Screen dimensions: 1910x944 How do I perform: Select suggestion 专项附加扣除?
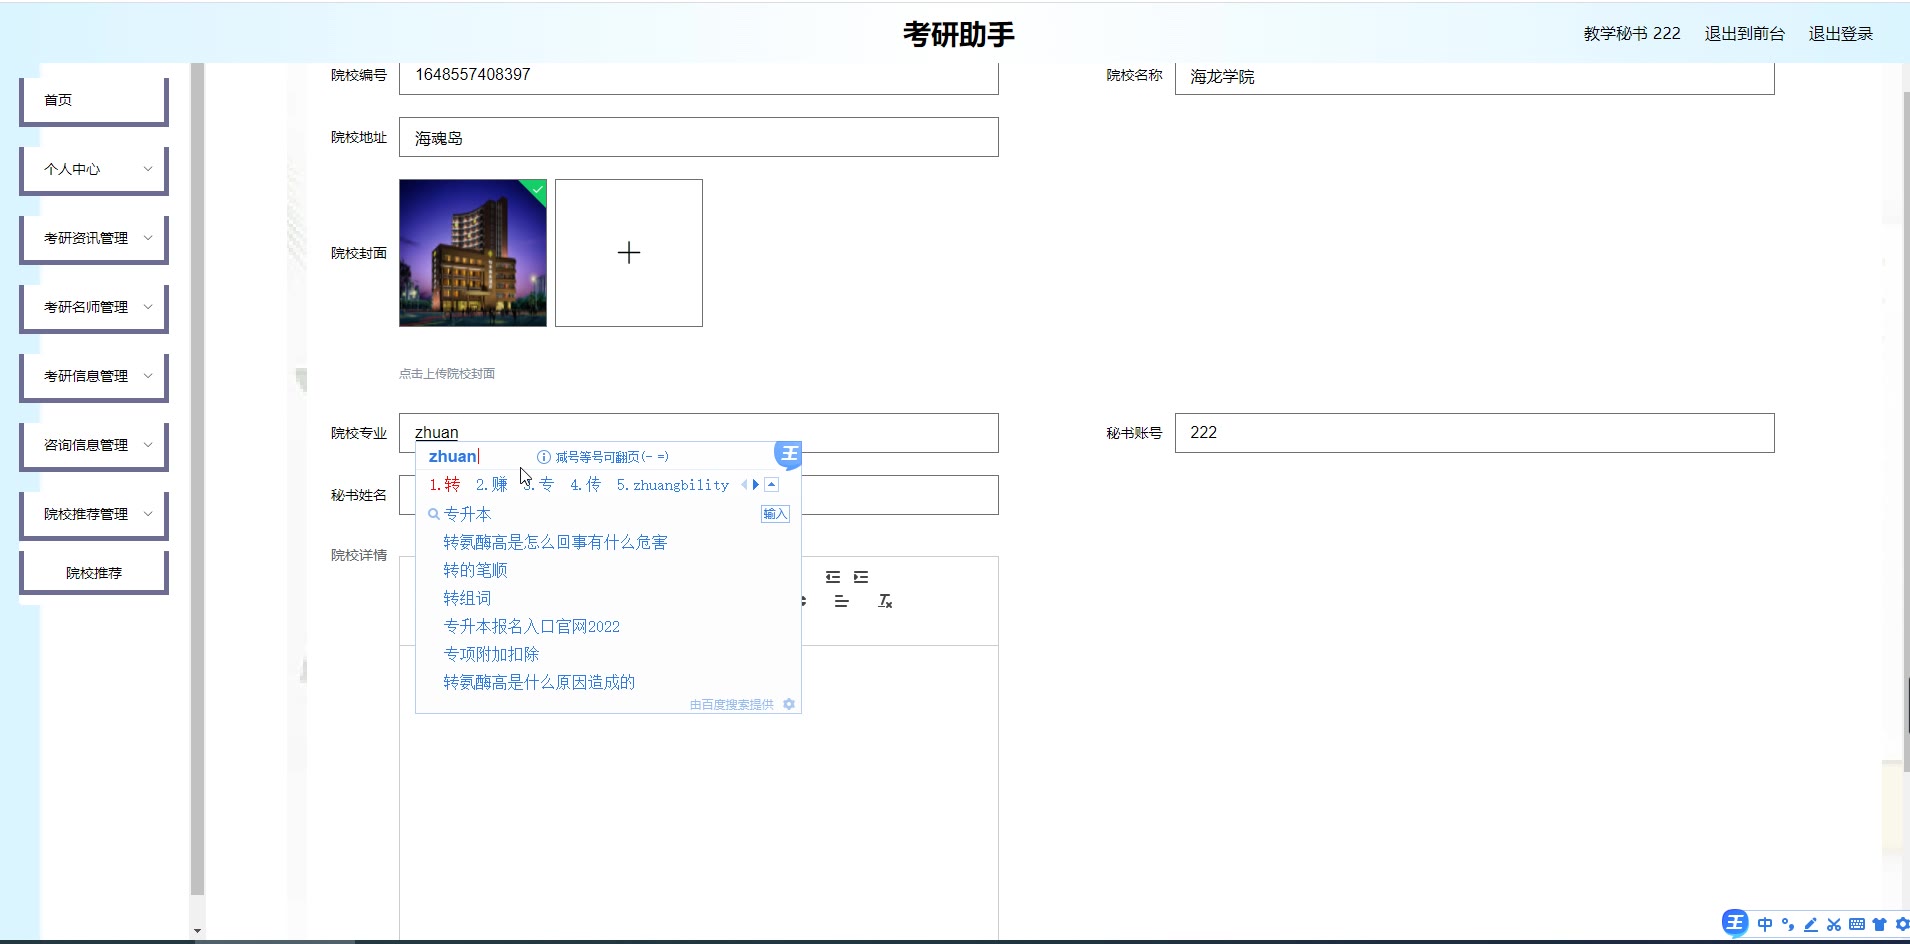point(491,654)
